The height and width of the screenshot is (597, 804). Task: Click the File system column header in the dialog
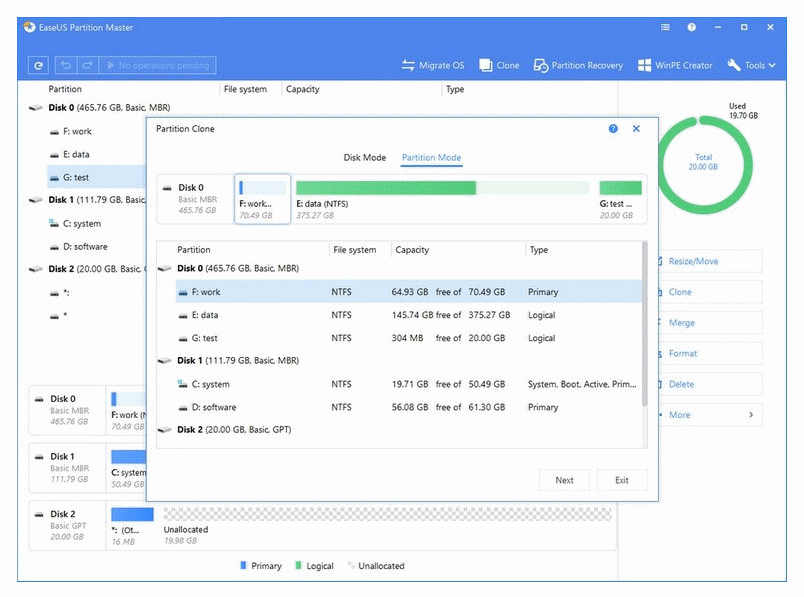tap(354, 250)
